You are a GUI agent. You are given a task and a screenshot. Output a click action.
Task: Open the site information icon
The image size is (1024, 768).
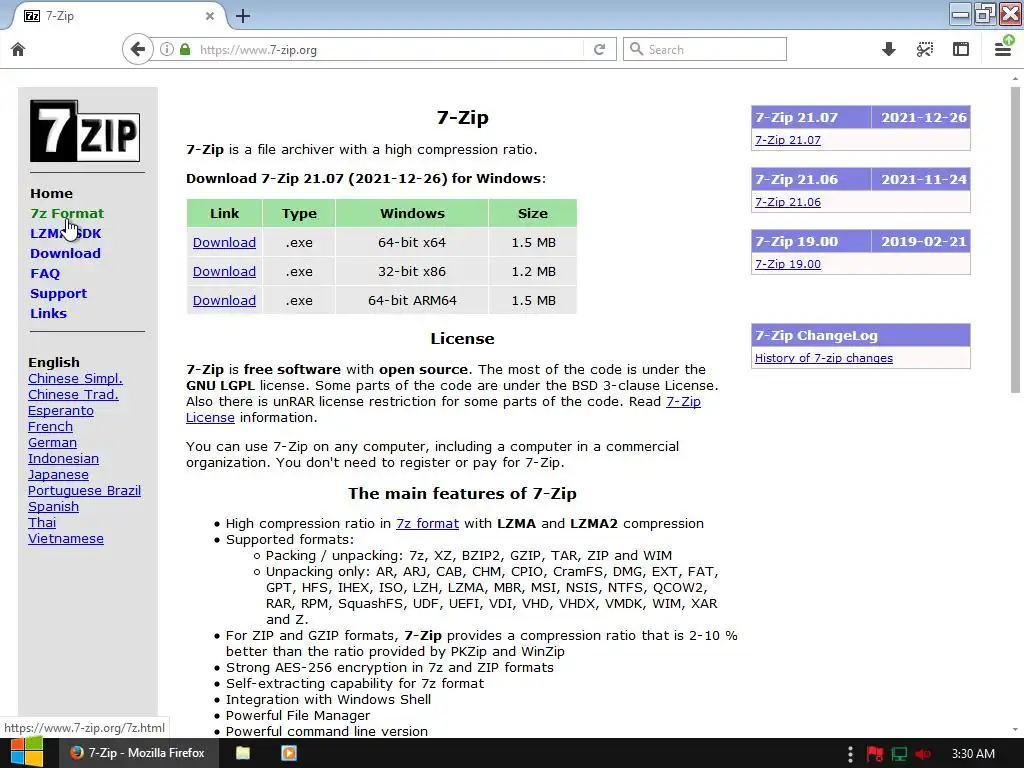pyautogui.click(x=167, y=50)
